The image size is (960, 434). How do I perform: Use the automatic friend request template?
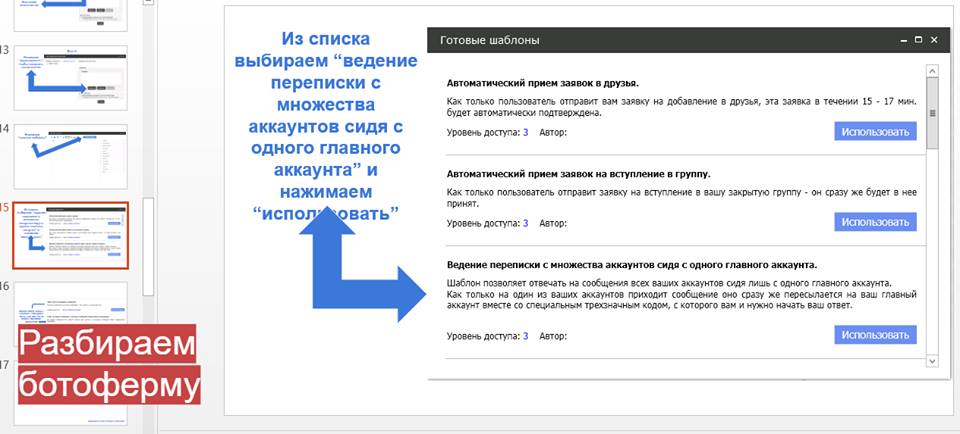click(875, 132)
